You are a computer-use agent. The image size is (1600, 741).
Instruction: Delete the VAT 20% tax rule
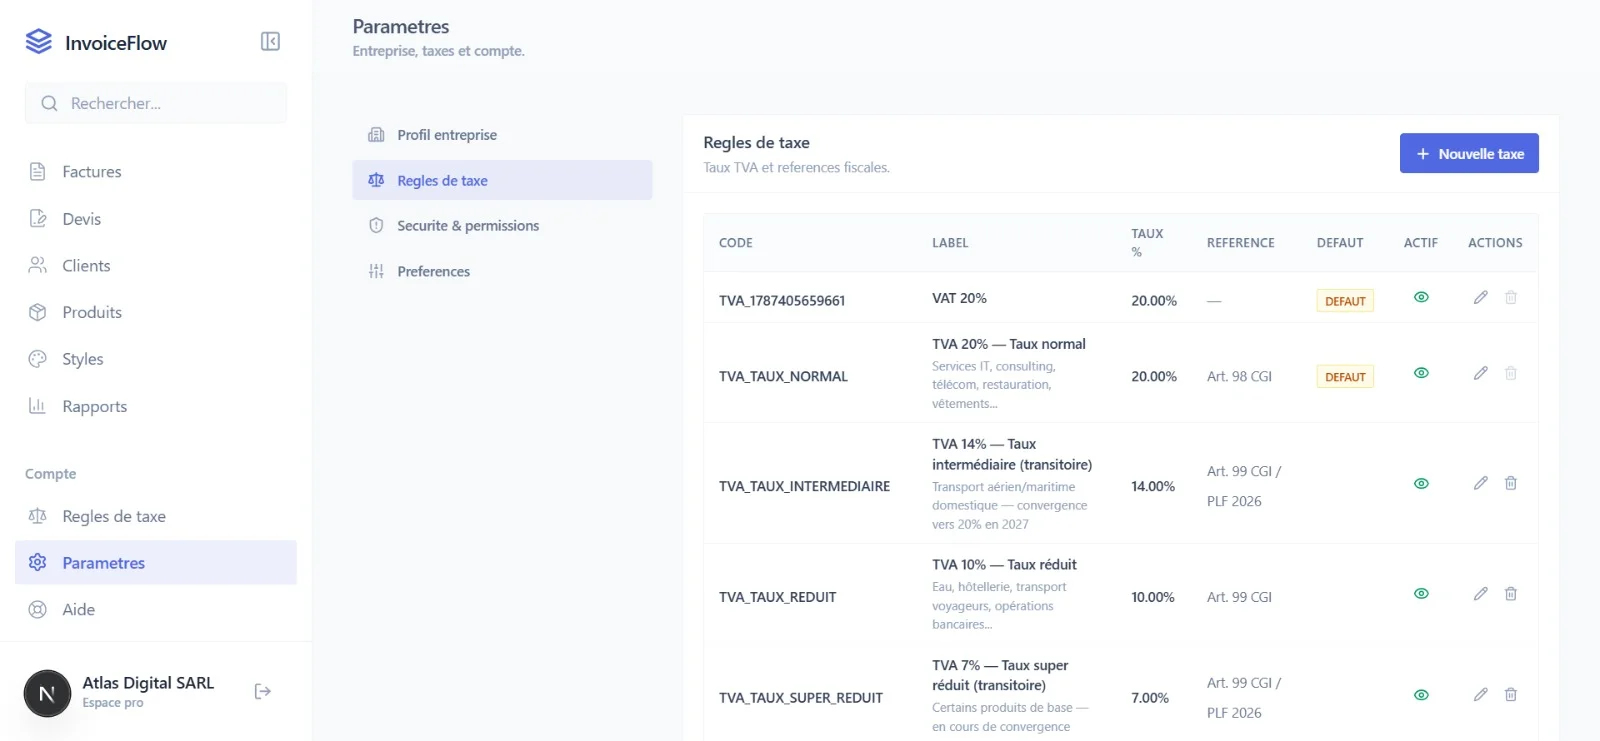click(1511, 297)
